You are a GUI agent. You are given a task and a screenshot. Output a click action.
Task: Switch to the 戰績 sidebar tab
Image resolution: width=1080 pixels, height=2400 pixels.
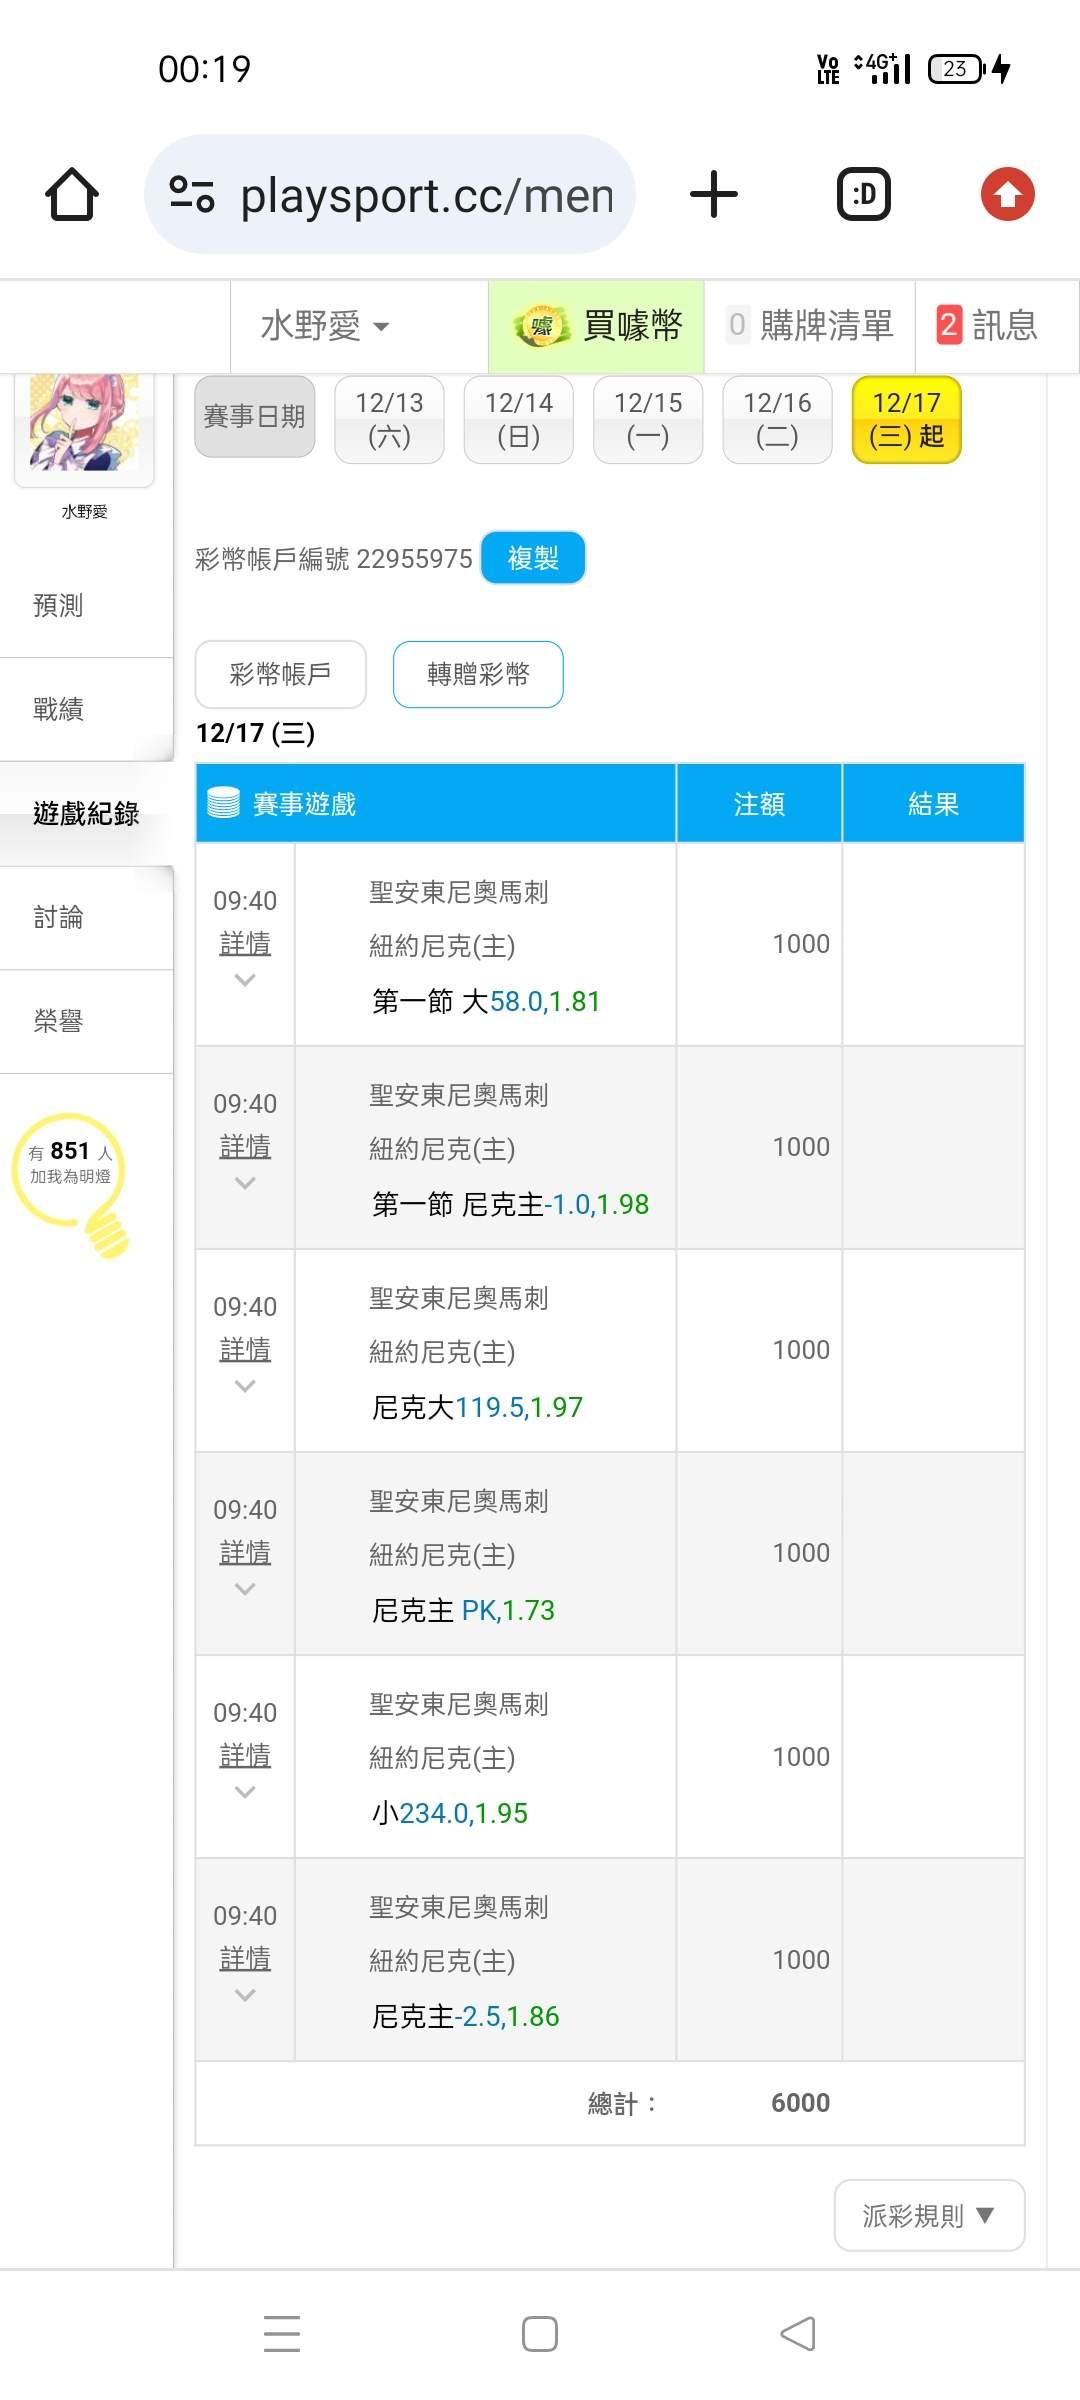point(59,709)
